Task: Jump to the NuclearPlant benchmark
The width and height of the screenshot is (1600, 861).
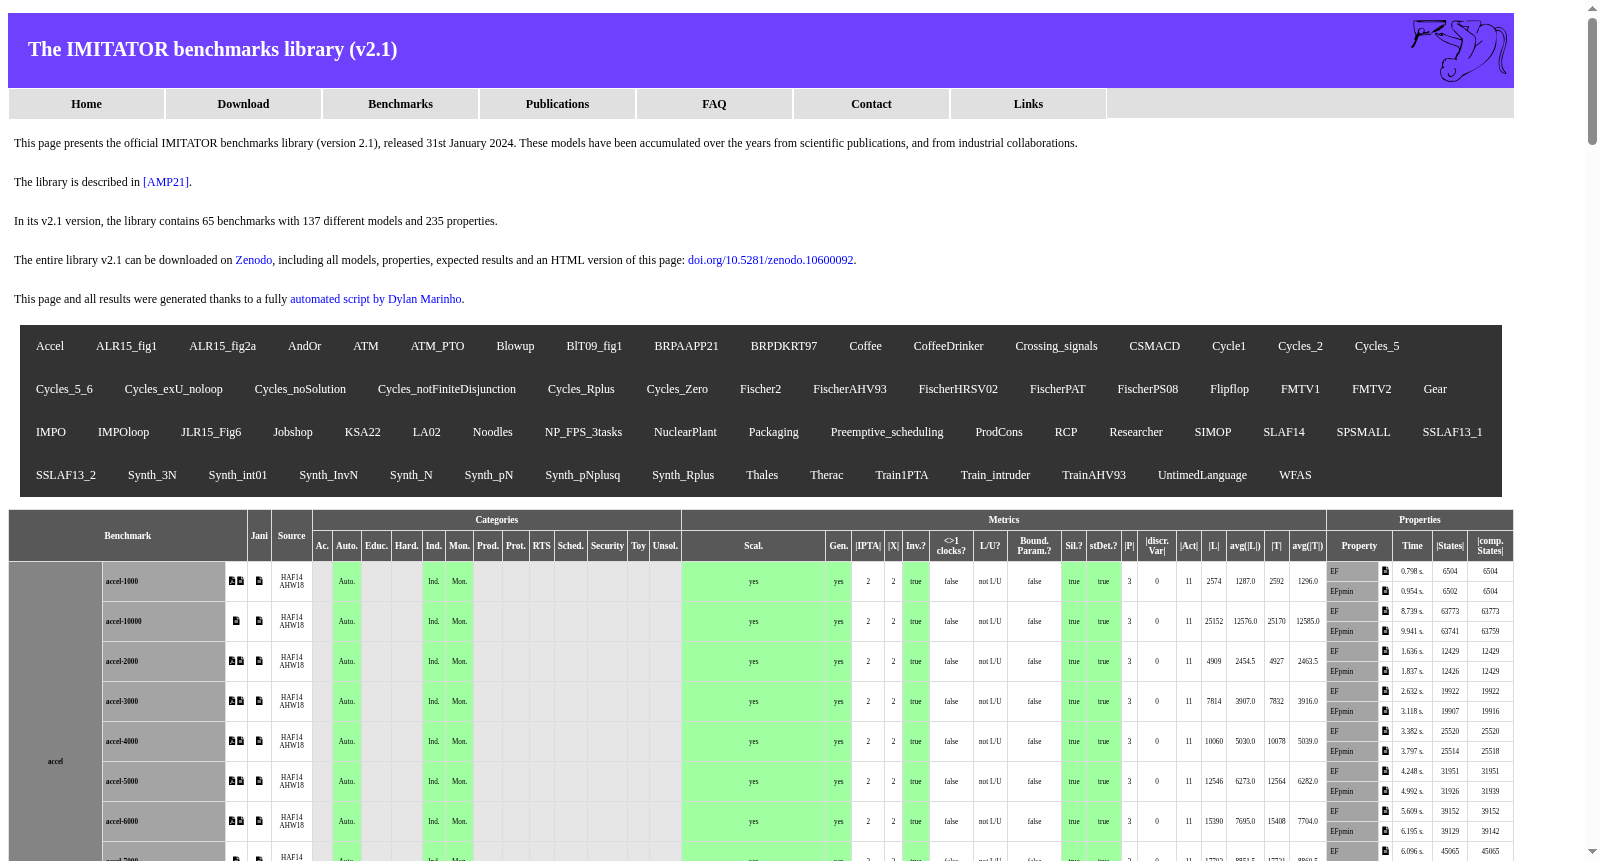Action: [685, 432]
